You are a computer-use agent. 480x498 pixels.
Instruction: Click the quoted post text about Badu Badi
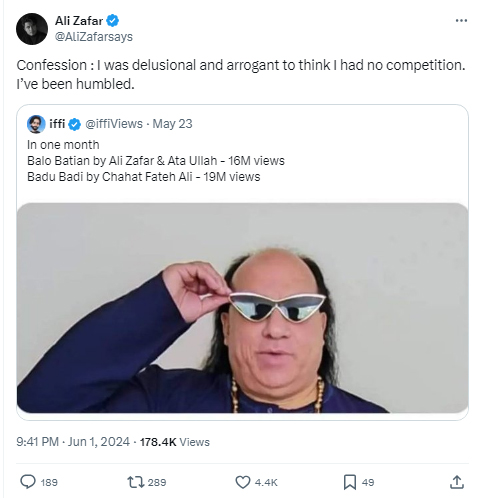(144, 177)
